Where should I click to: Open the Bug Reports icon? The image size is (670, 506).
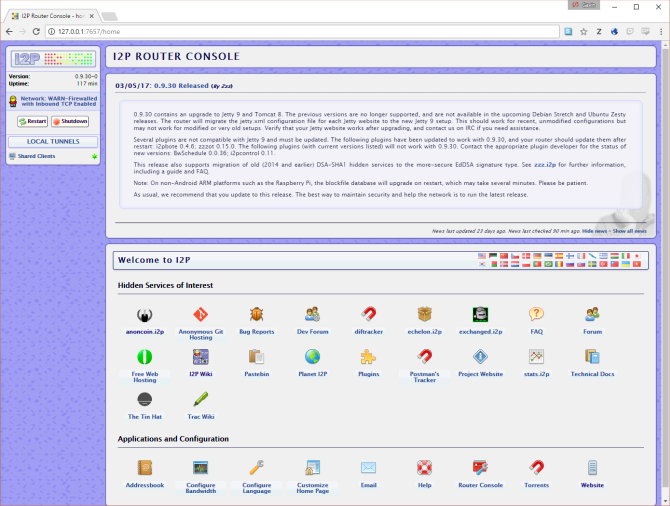pyautogui.click(x=256, y=314)
